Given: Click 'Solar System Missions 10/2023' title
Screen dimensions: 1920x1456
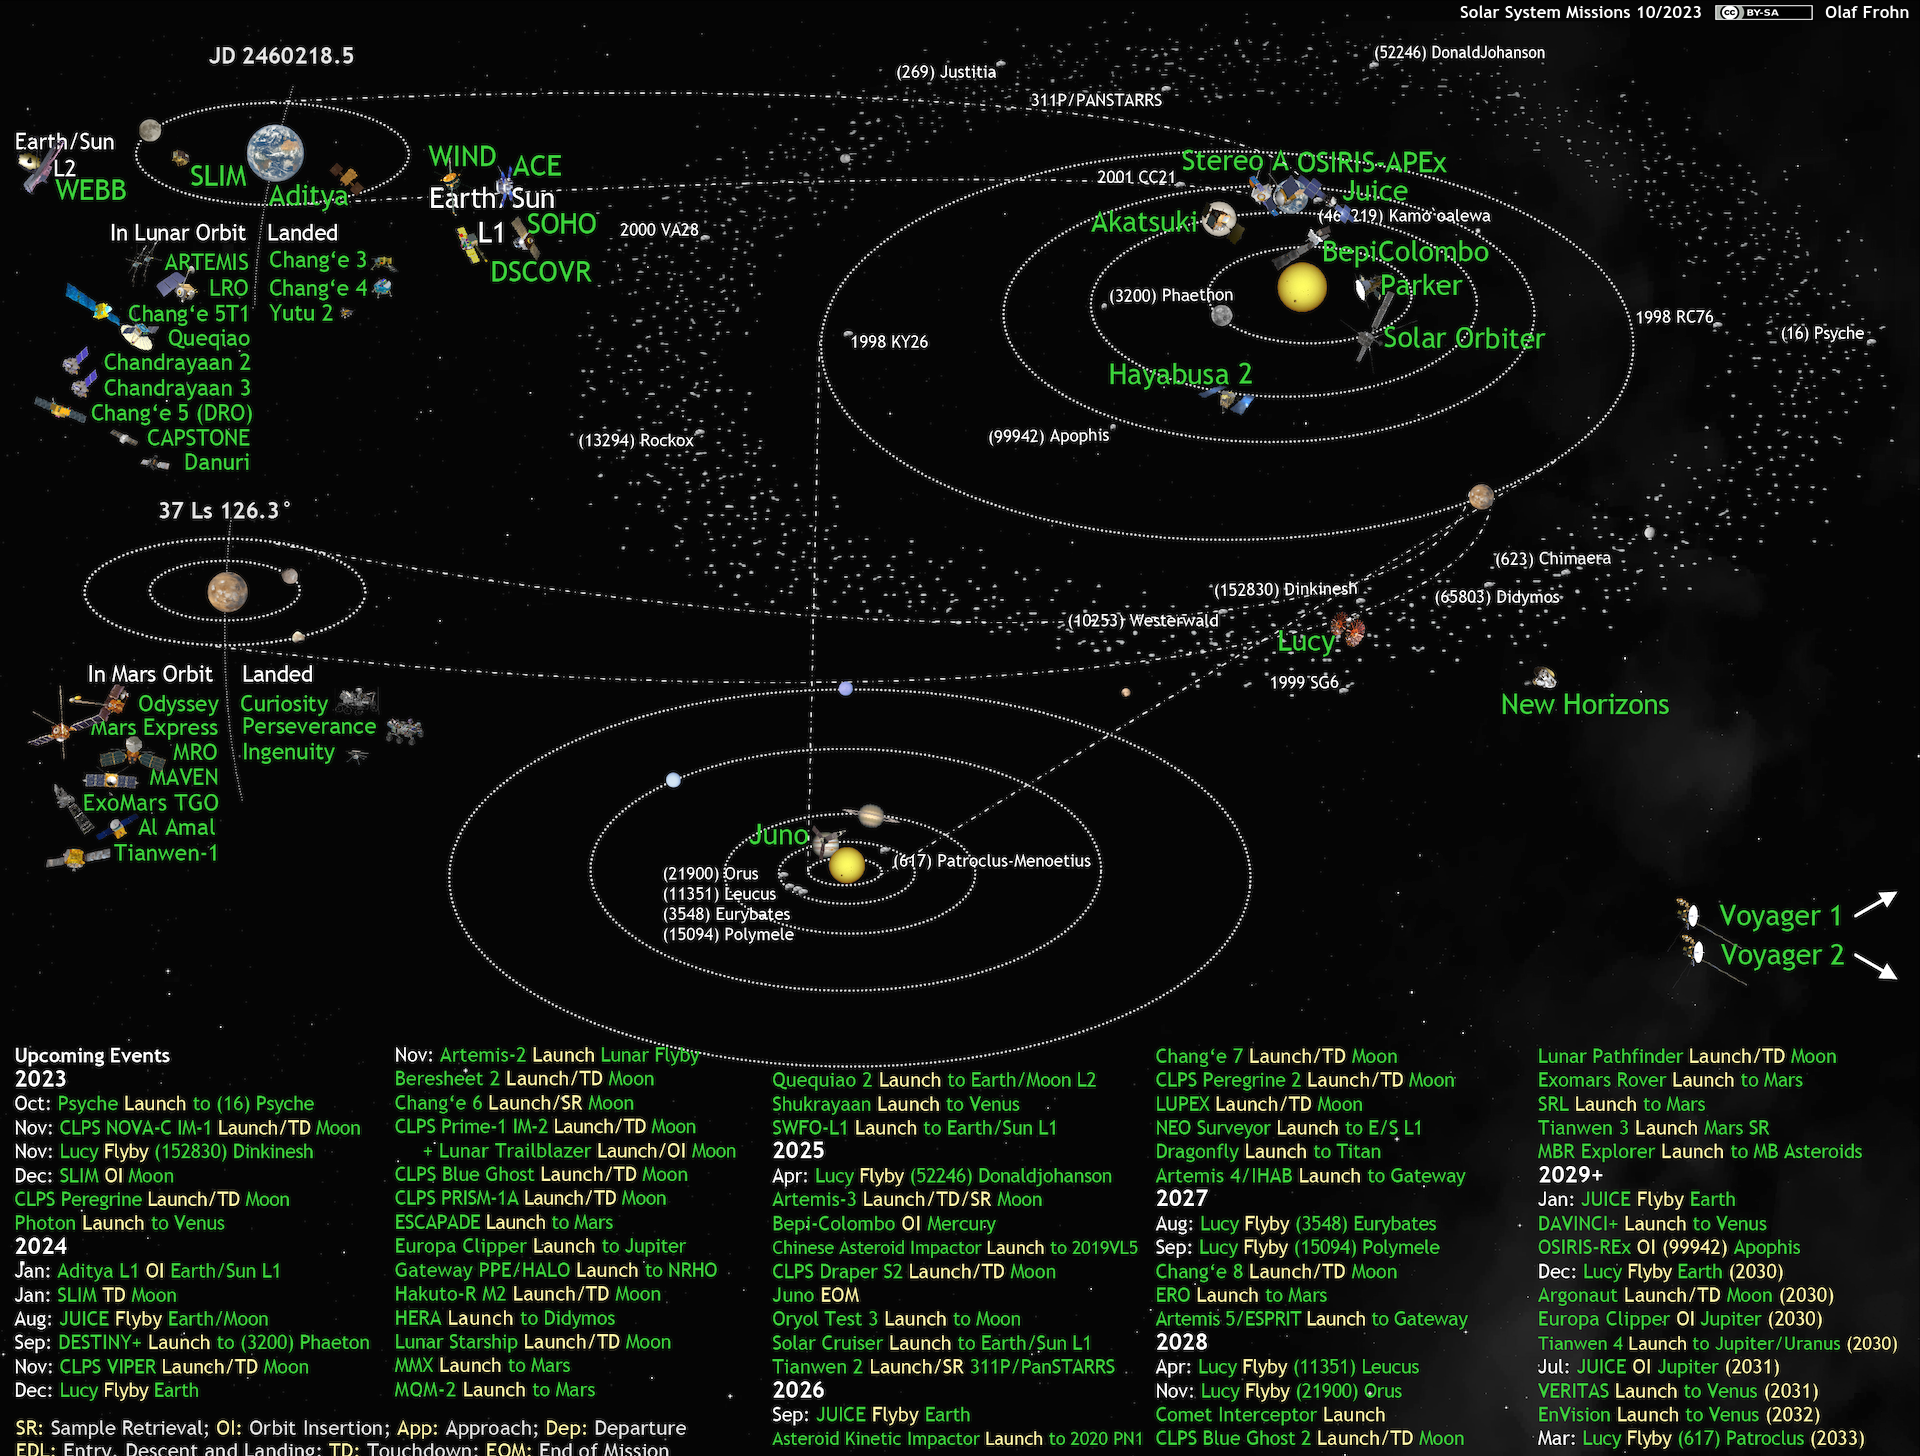Looking at the screenshot, I should (1580, 12).
